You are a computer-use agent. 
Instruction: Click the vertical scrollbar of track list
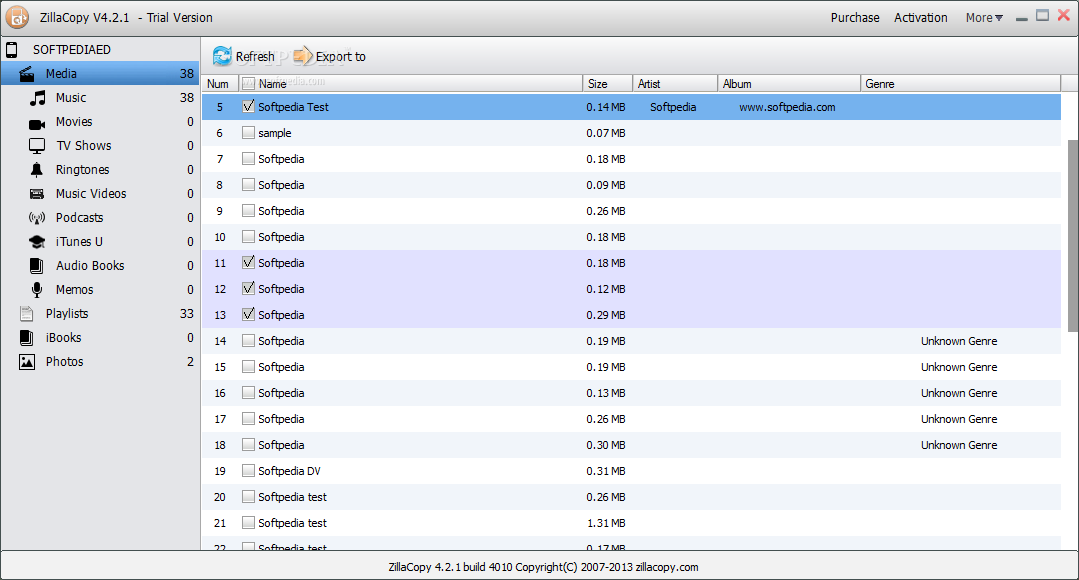[1073, 235]
